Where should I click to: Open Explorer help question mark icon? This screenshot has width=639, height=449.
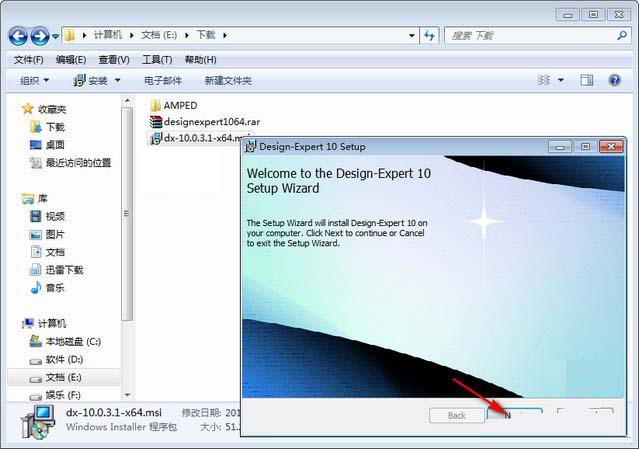615,80
